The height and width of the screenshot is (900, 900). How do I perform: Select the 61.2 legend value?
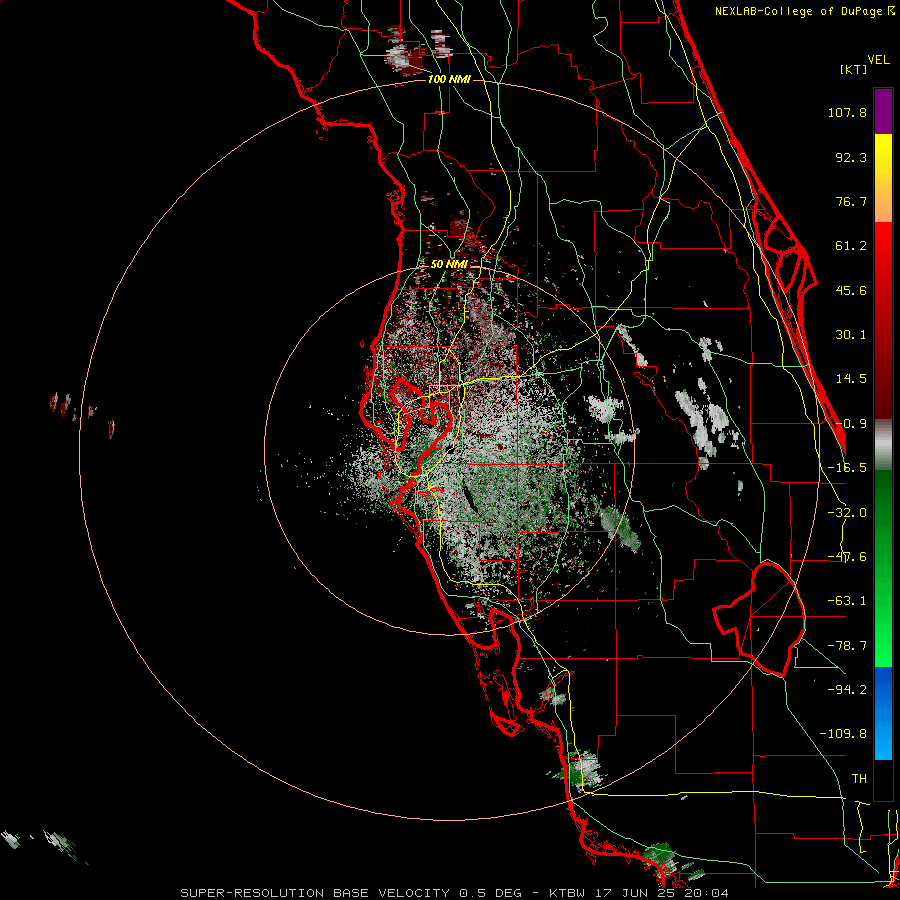click(851, 246)
